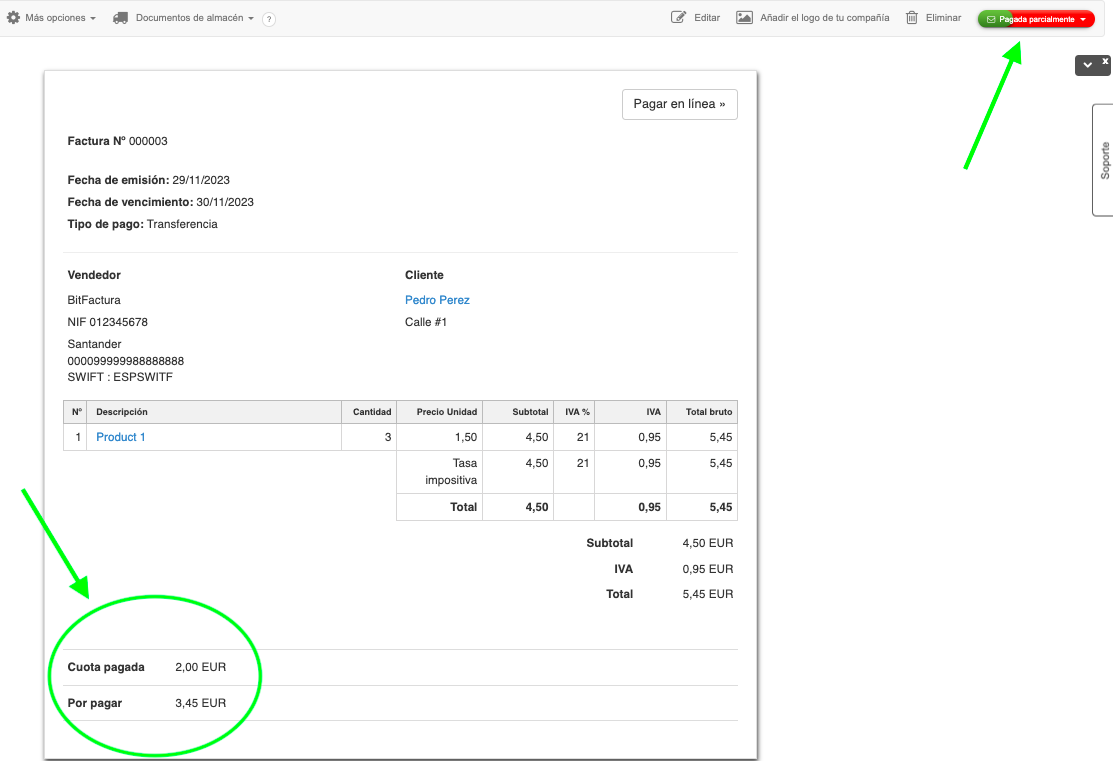Open the Pagada parcialmente status dropdown arrow
This screenshot has width=1113, height=761.
[1083, 19]
